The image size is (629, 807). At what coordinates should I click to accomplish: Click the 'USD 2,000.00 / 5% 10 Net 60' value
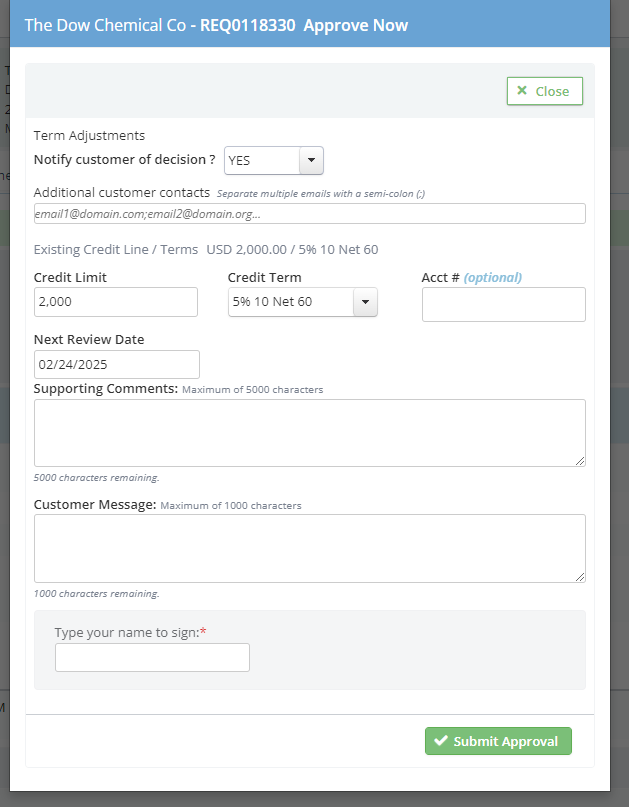292,250
